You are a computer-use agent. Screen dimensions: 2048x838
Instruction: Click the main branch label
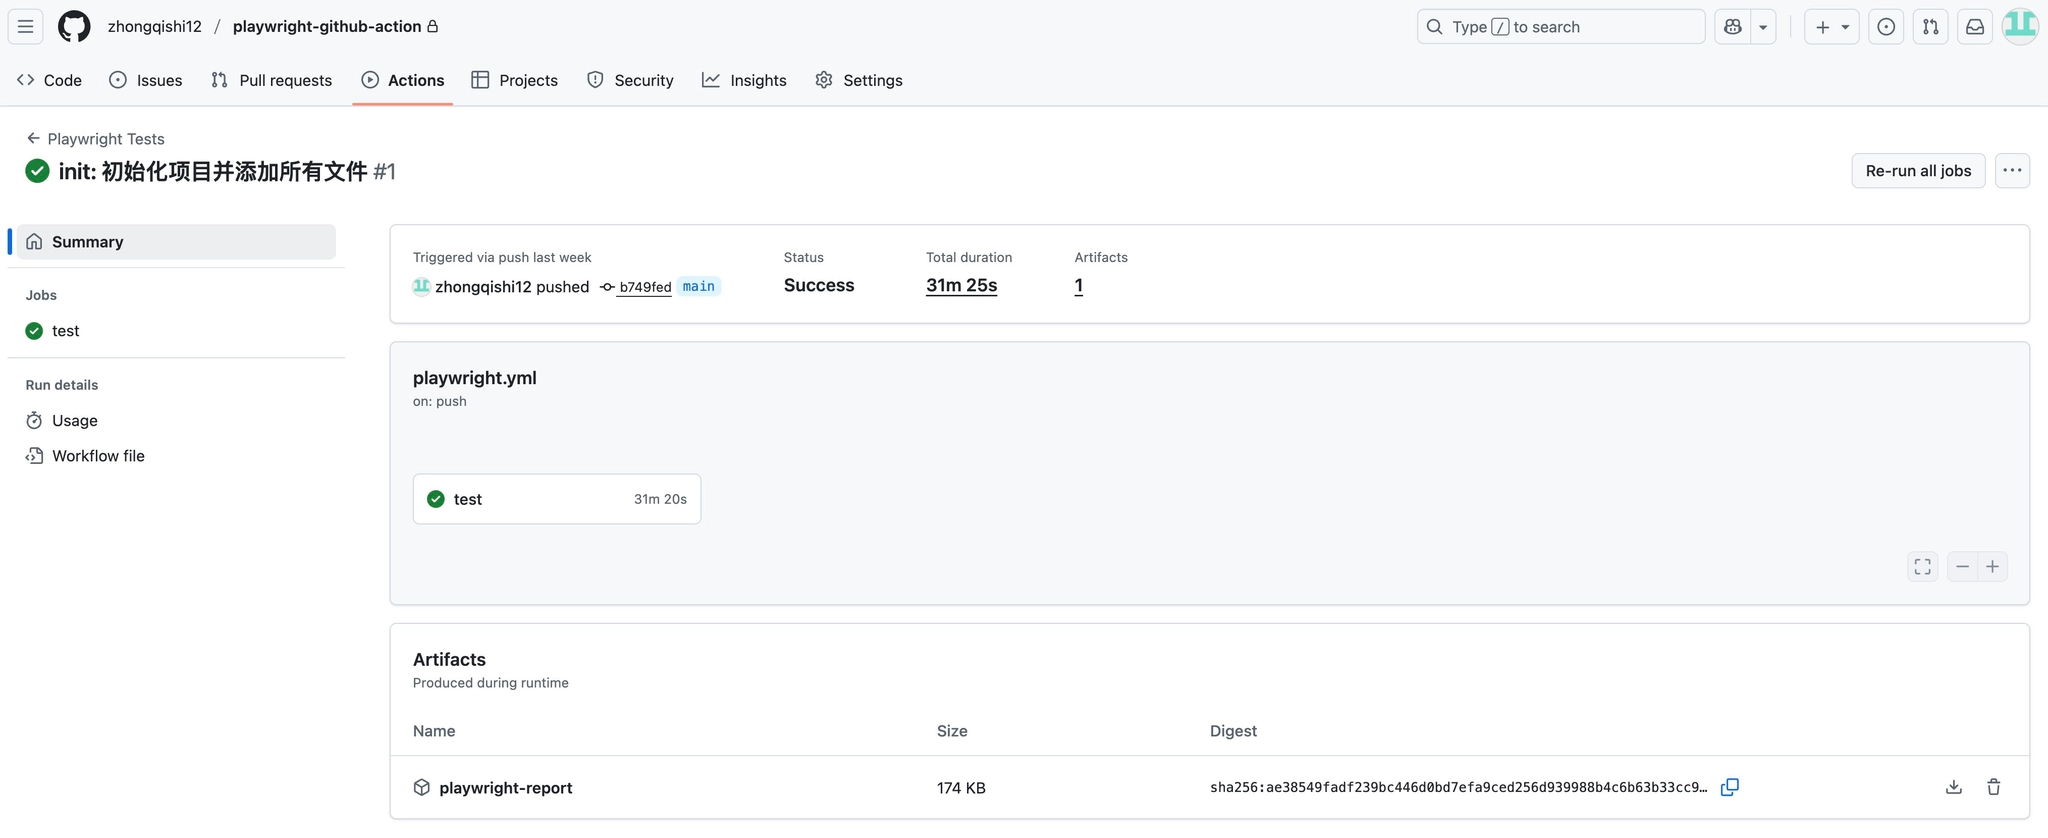699,287
